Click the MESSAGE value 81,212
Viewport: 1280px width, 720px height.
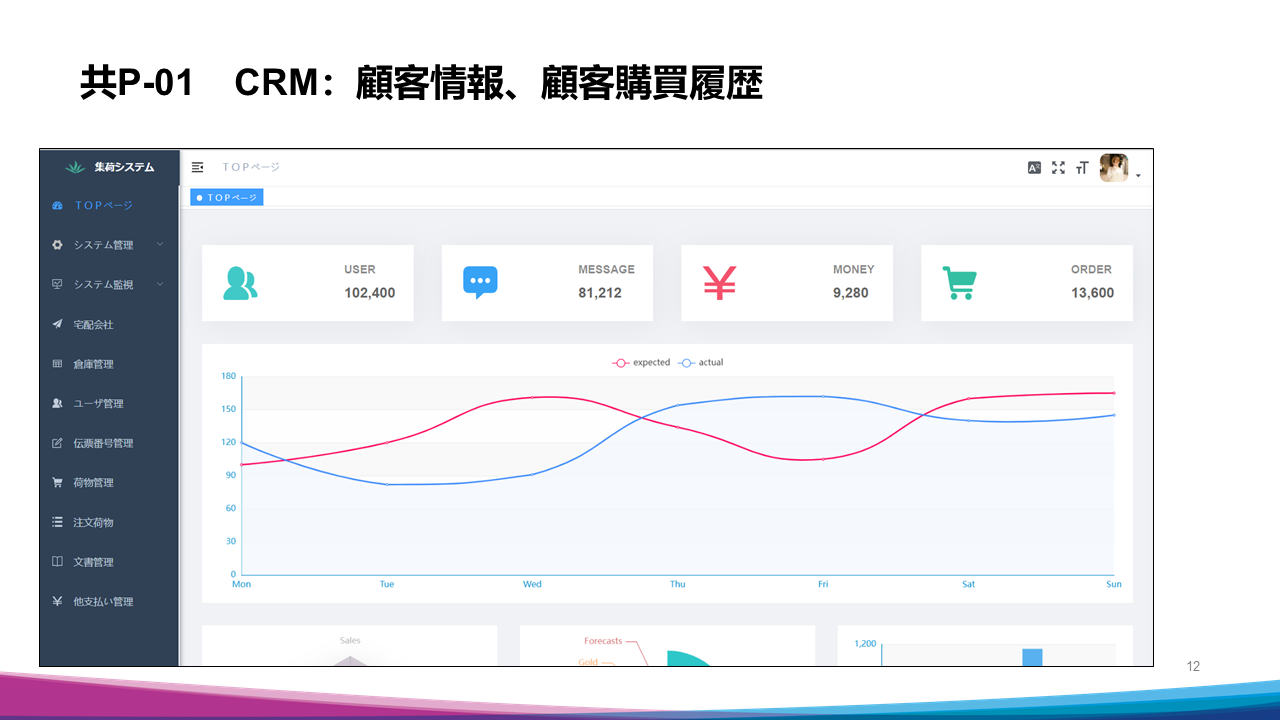(600, 293)
